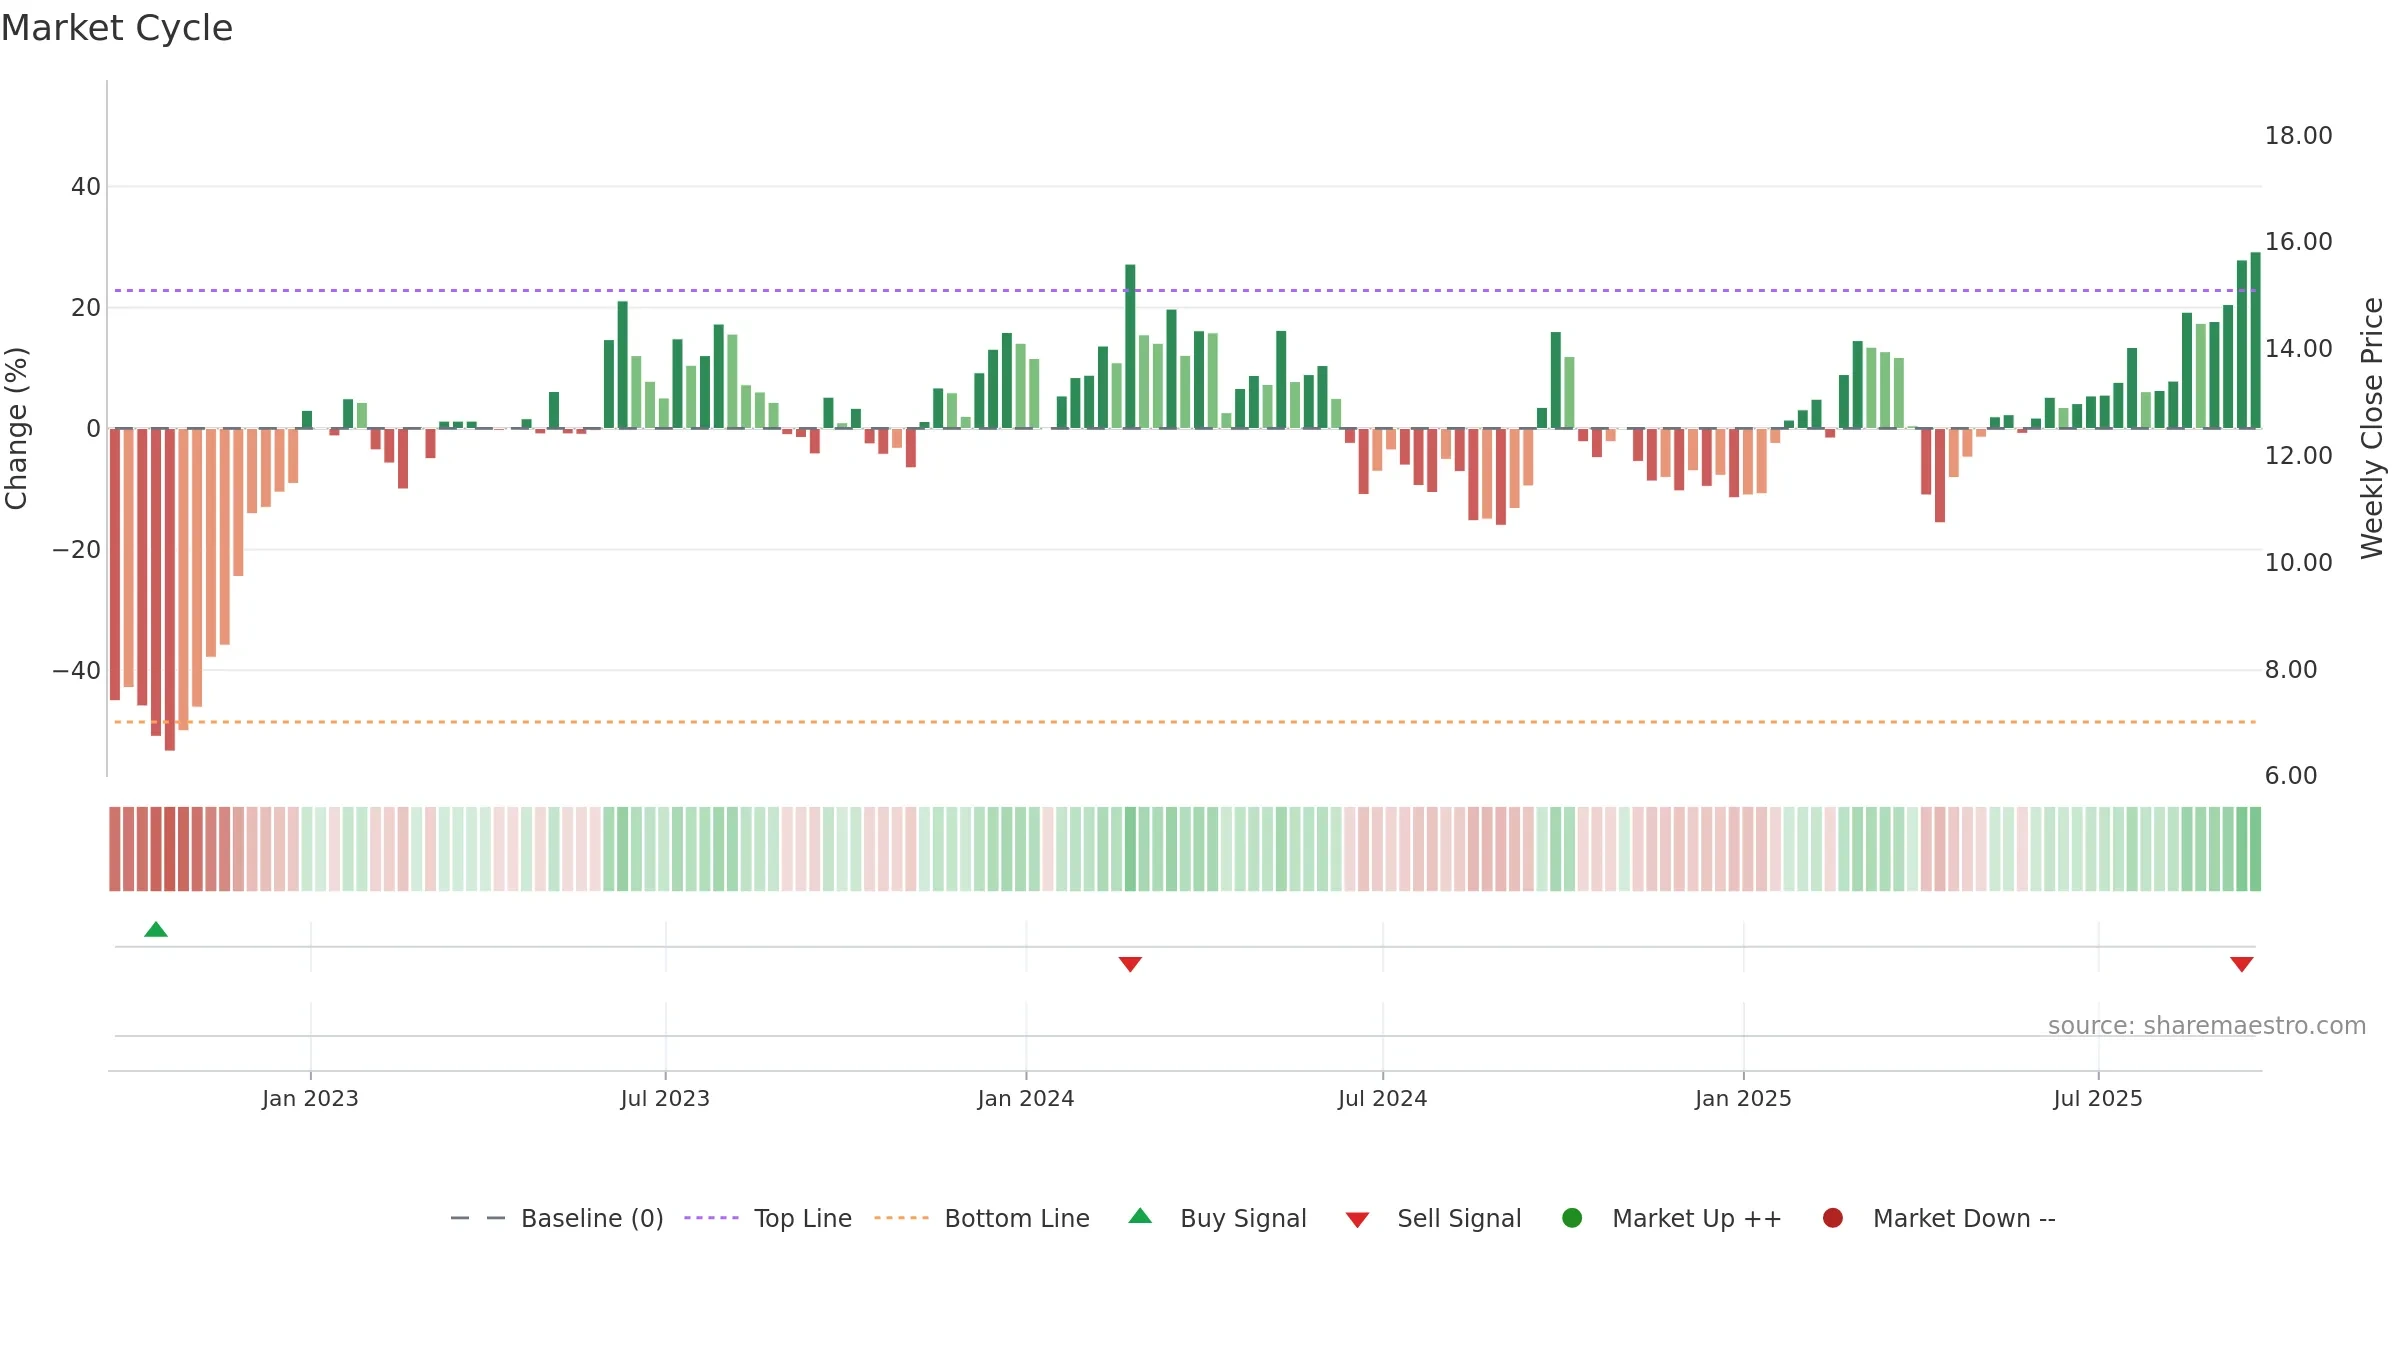The height and width of the screenshot is (1350, 2400).
Task: Click the green triangle icon in the legend
Action: point(1140,1216)
